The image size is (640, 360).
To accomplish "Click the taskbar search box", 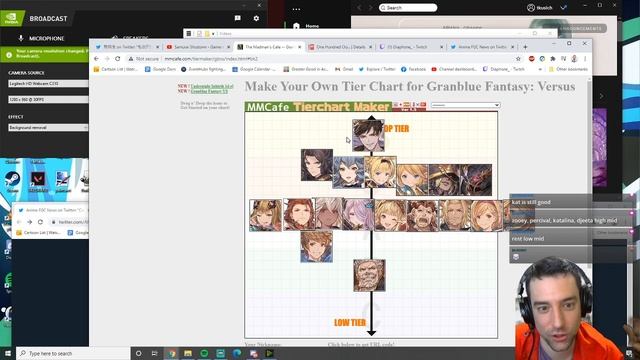I will 73,353.
